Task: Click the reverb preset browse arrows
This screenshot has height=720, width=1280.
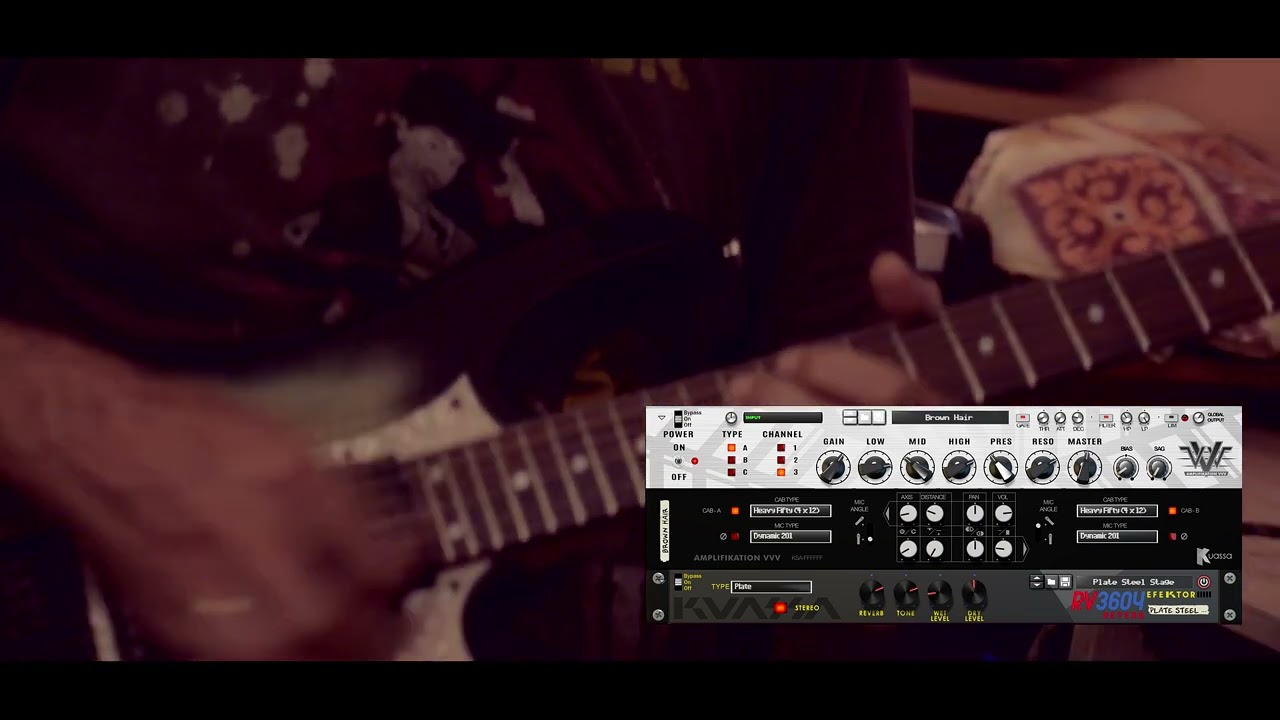Action: click(1036, 582)
